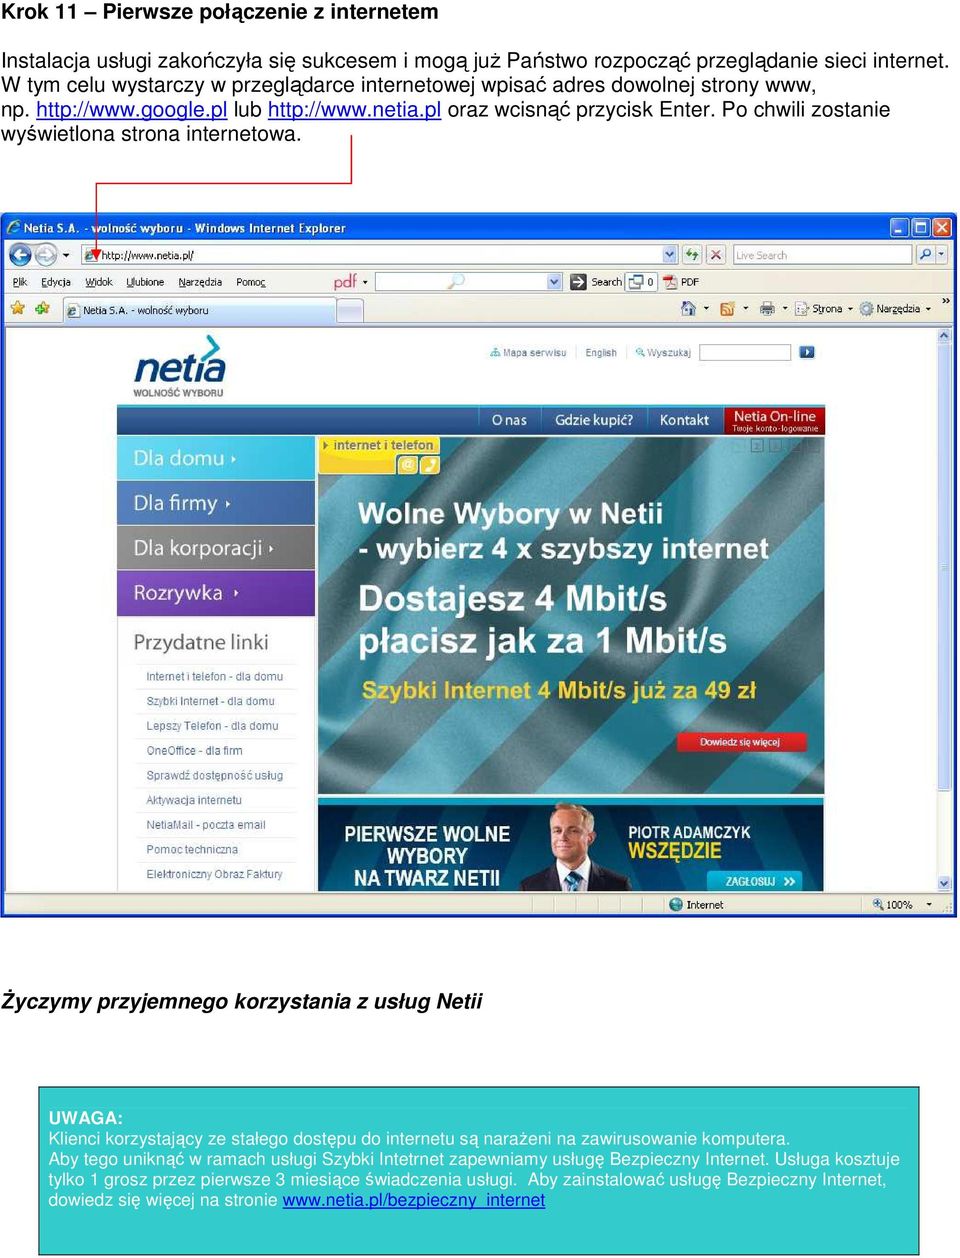The width and height of the screenshot is (960, 1258).
Task: Click the IE Back arrow button
Action: 20,255
